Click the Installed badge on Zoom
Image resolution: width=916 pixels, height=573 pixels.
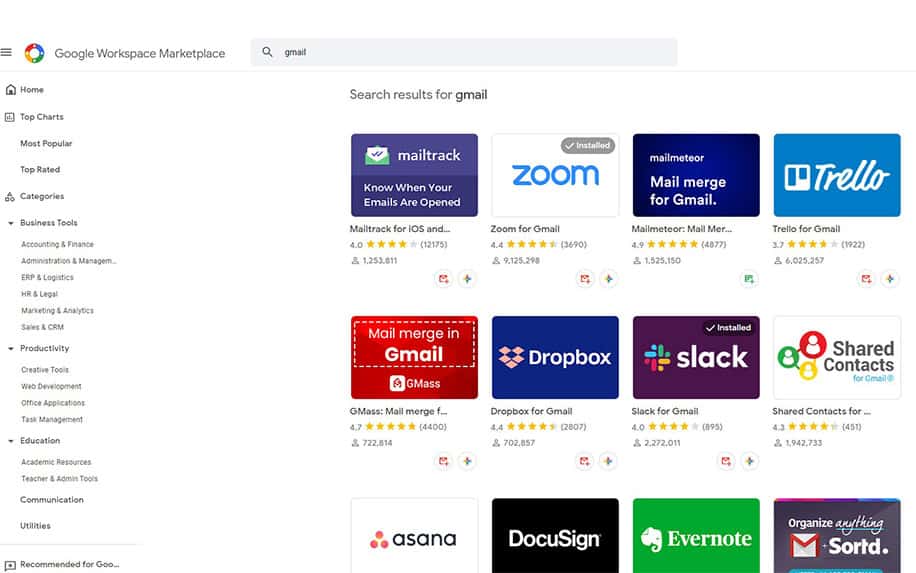tap(588, 145)
